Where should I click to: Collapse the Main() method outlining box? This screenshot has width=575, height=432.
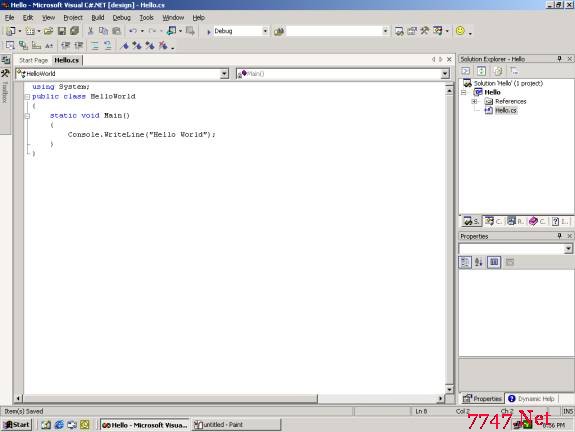27,116
